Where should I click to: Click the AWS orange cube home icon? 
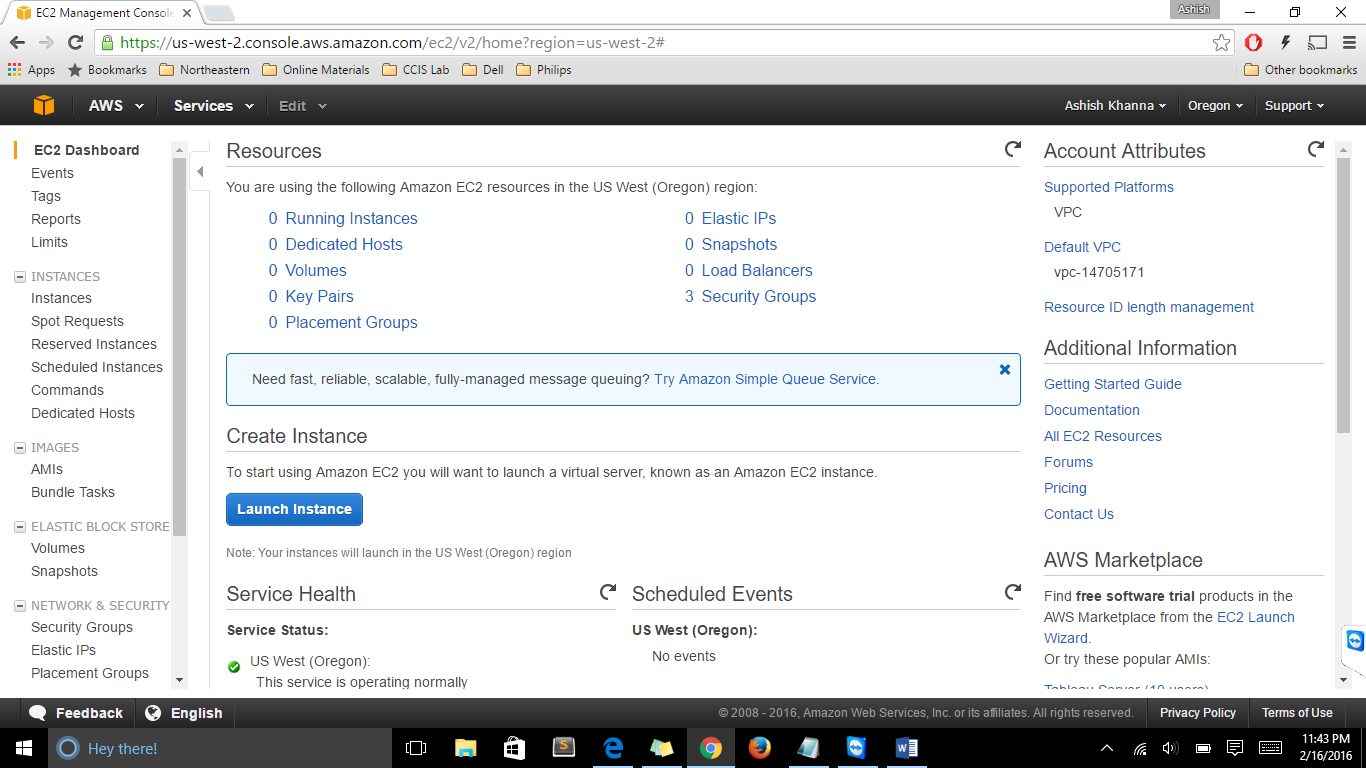[43, 106]
